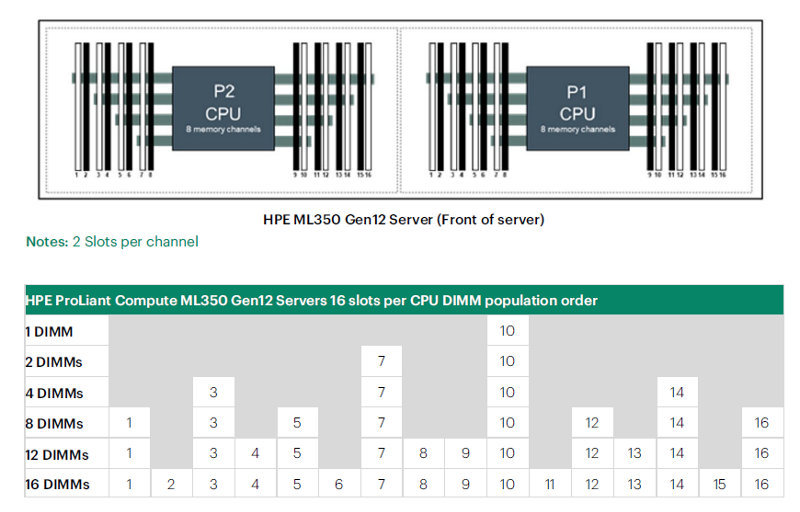Click cell 10 in the 12 DIMMs row
This screenshot has width=800, height=512.
(x=508, y=453)
